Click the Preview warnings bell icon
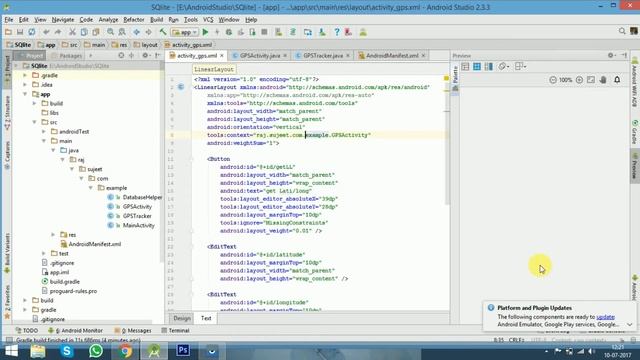The image size is (640, 360). pyautogui.click(x=617, y=80)
